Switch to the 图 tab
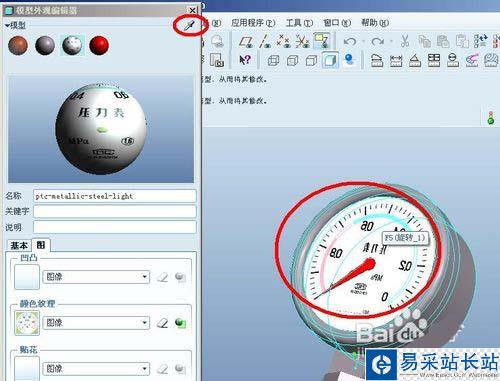The width and height of the screenshot is (500, 381). point(41,245)
